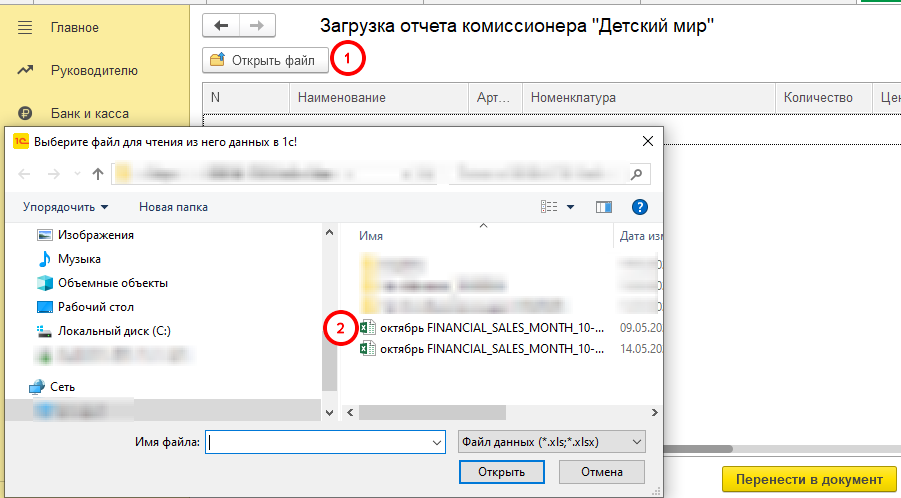Select 'Сеть' in the navigation tree
The width and height of the screenshot is (901, 498).
tap(62, 387)
